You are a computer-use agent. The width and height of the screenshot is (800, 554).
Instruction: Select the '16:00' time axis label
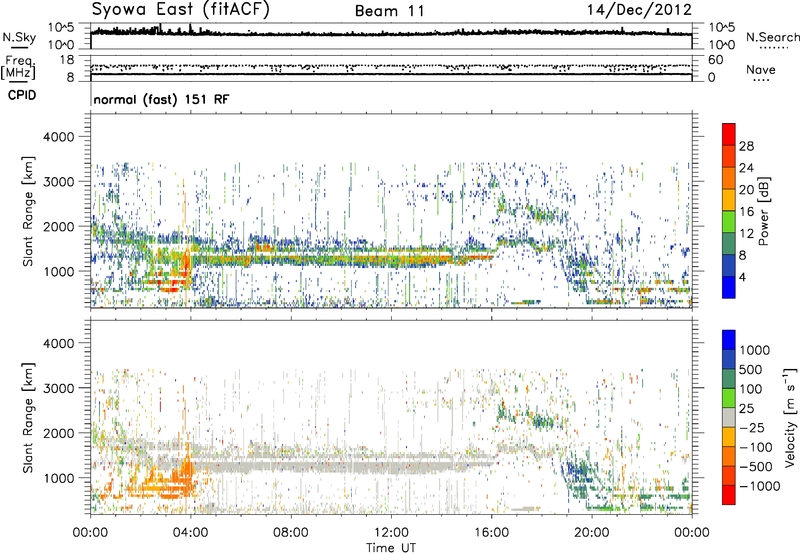[491, 533]
